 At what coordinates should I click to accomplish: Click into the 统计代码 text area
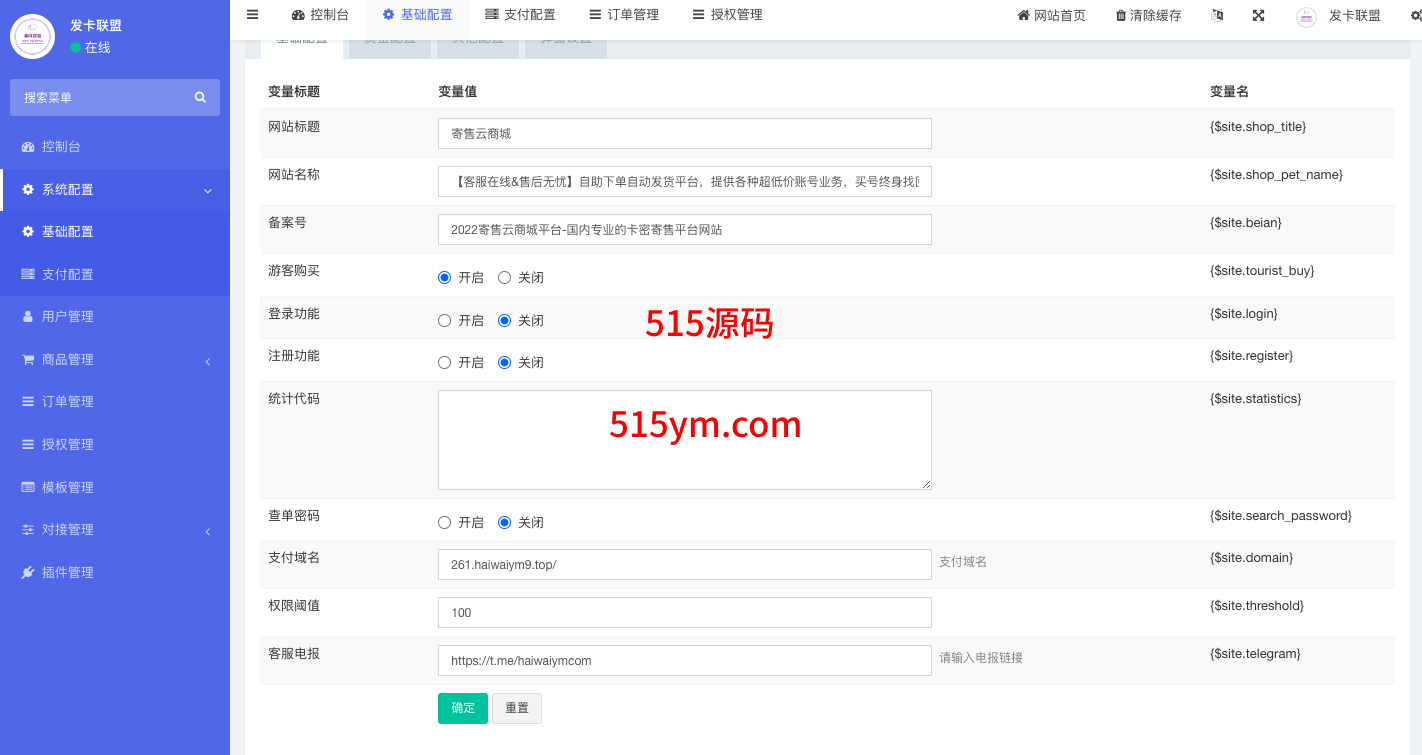(684, 440)
